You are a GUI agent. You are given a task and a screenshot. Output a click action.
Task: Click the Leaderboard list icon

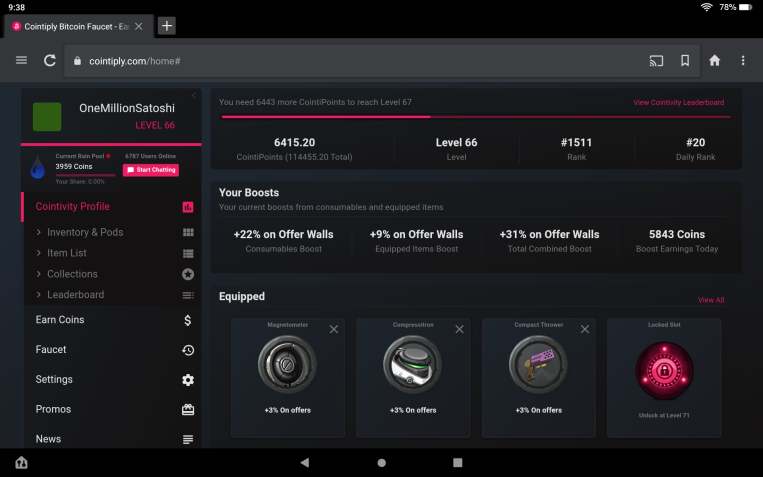[188, 295]
